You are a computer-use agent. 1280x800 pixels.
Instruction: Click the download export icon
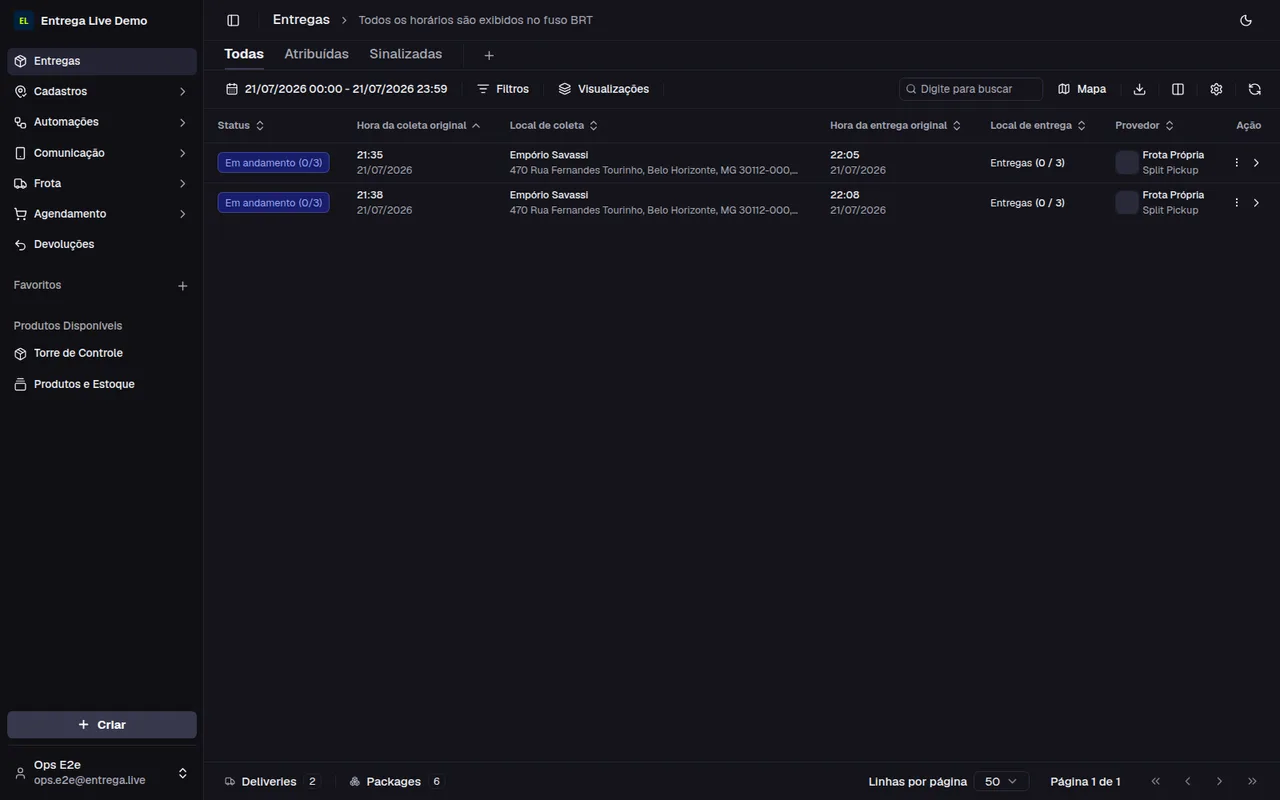[x=1139, y=89]
